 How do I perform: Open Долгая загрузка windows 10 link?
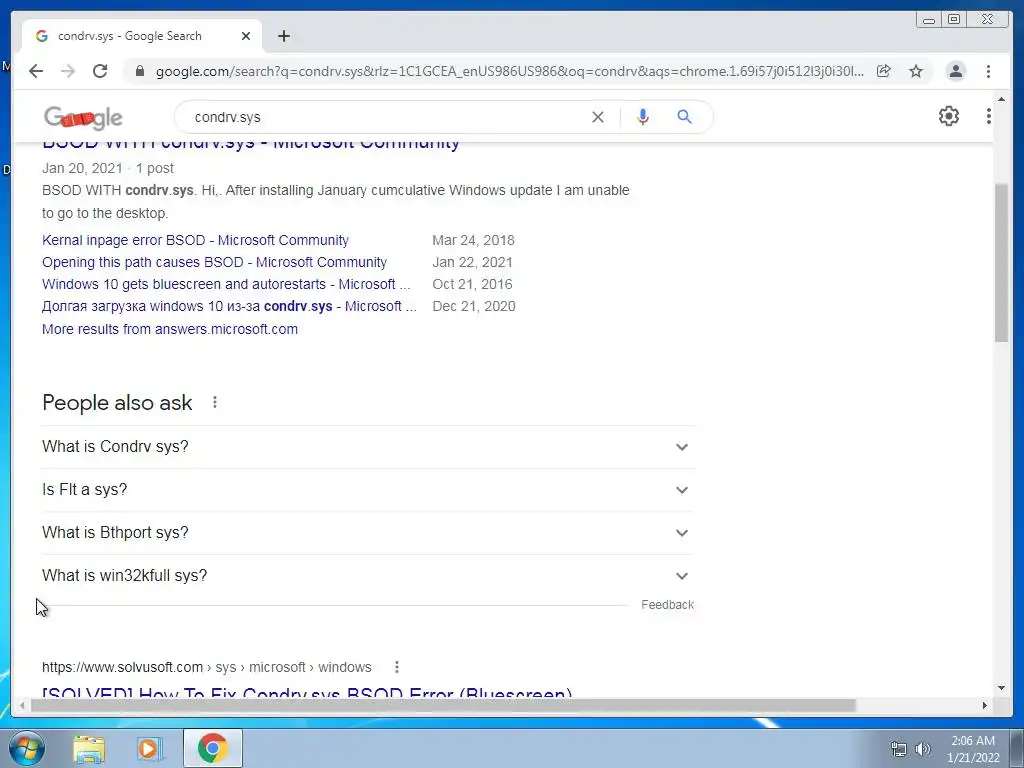229,306
